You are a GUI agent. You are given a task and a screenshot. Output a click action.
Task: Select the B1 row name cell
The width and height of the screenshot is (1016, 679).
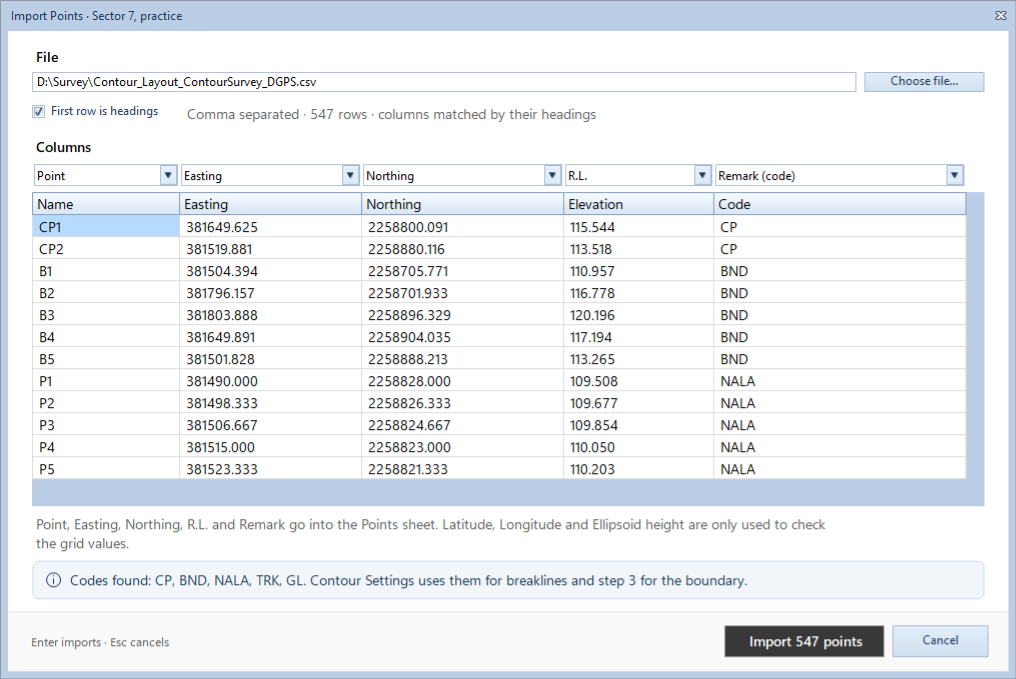click(106, 271)
